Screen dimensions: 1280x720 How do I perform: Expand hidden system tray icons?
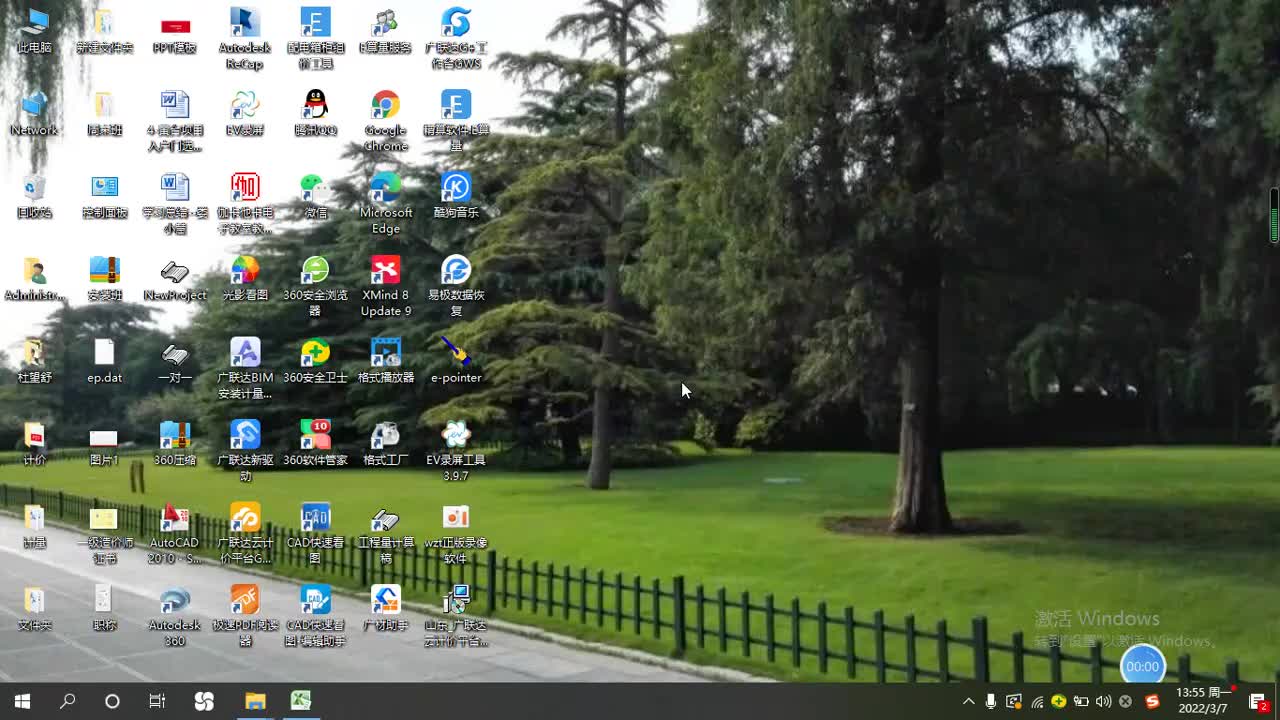(x=968, y=701)
